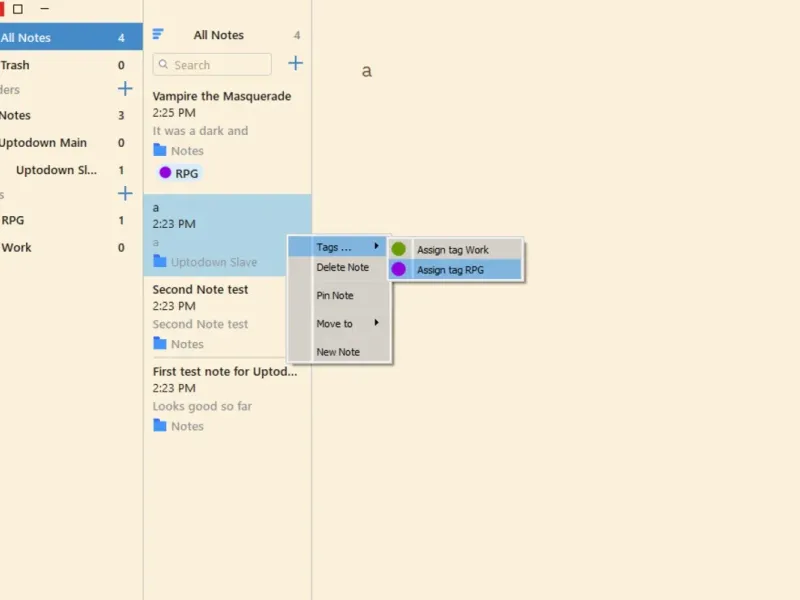
Task: Click the Uptodown Slave folder label
Action: point(214,262)
